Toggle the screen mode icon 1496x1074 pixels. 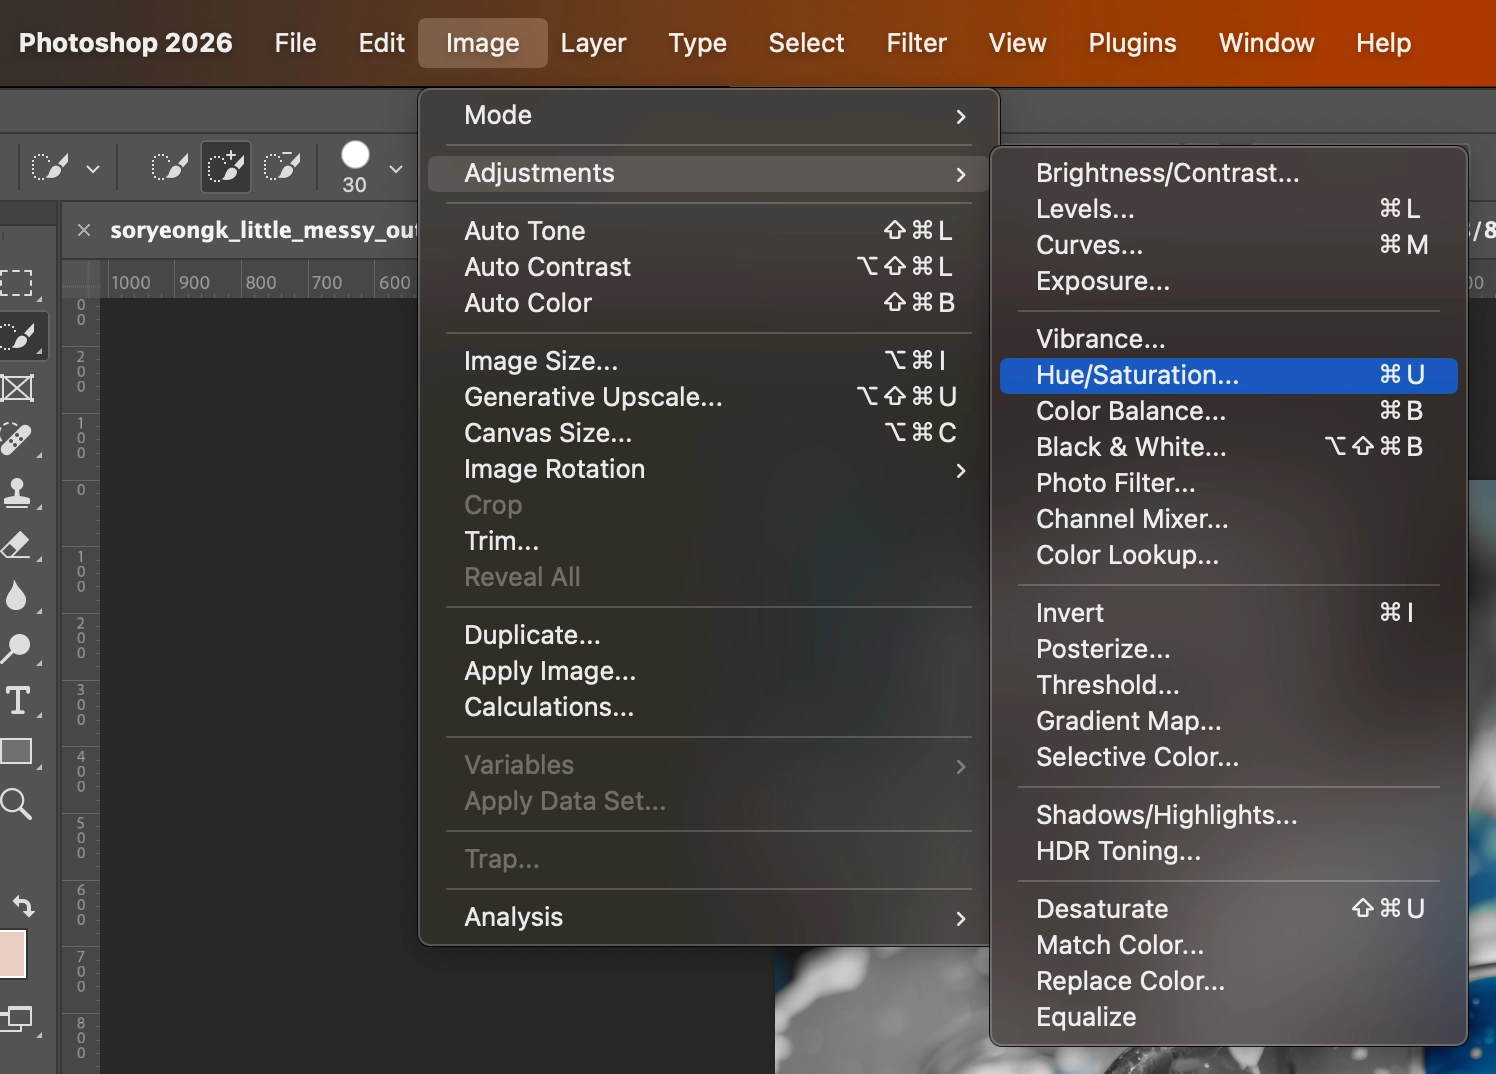pyautogui.click(x=18, y=1019)
